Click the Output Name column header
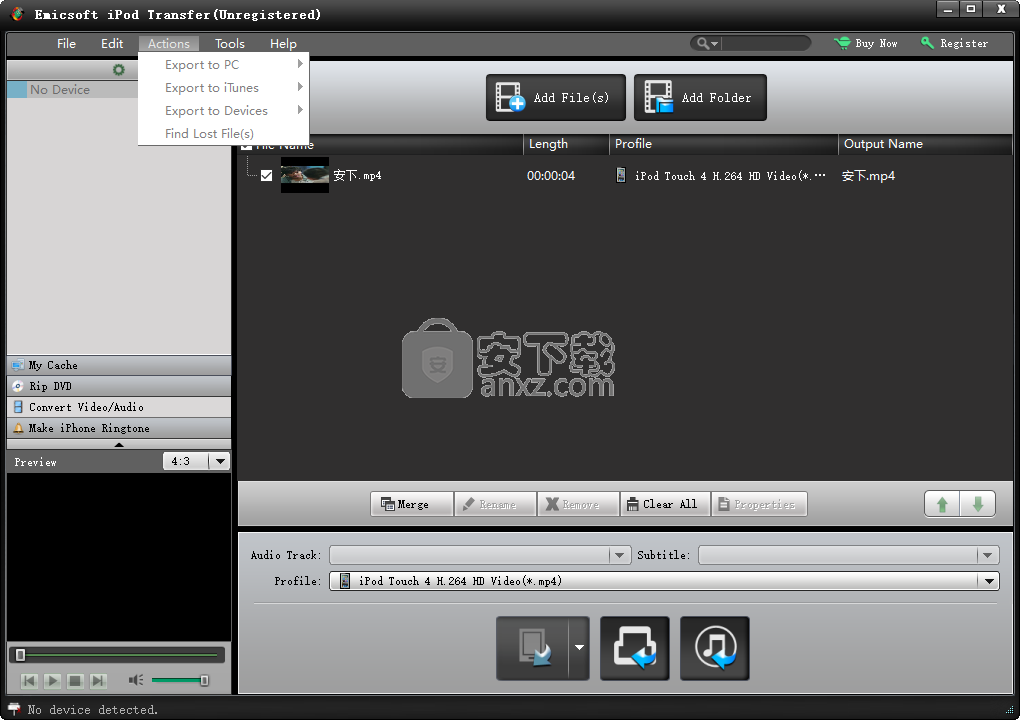The image size is (1020, 720). 925,144
